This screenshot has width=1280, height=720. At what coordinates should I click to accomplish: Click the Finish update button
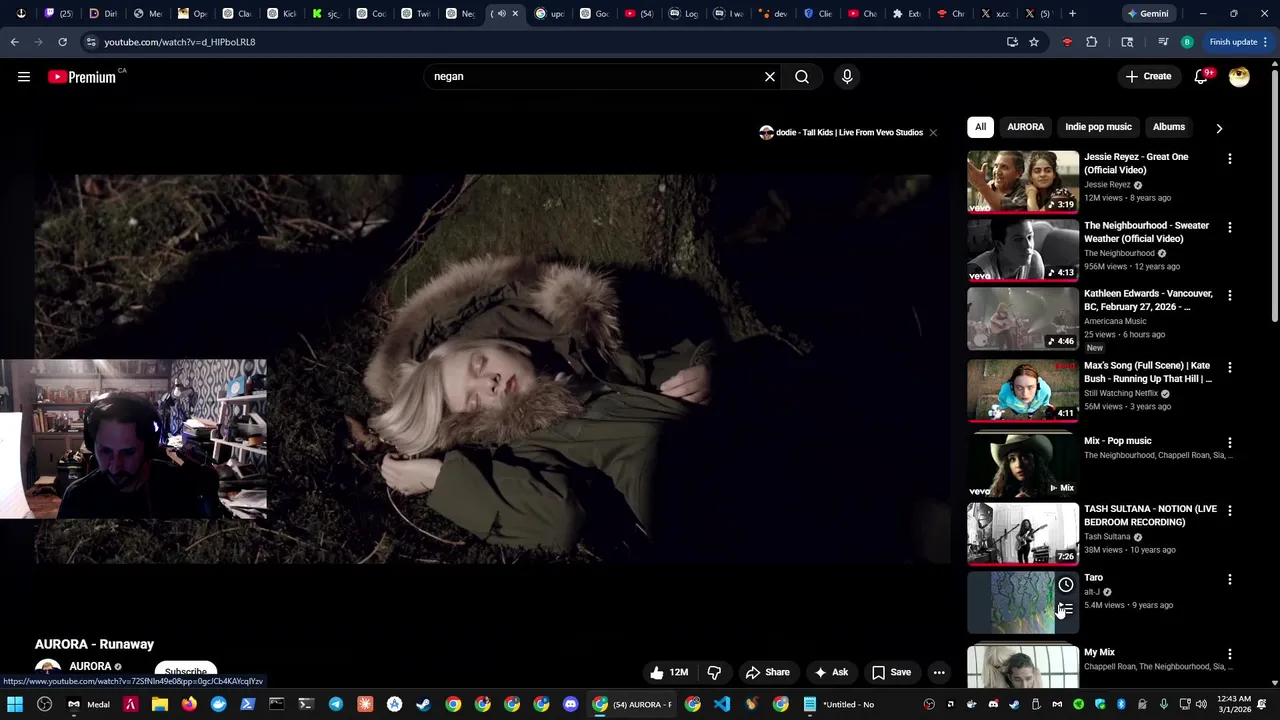click(x=1238, y=42)
